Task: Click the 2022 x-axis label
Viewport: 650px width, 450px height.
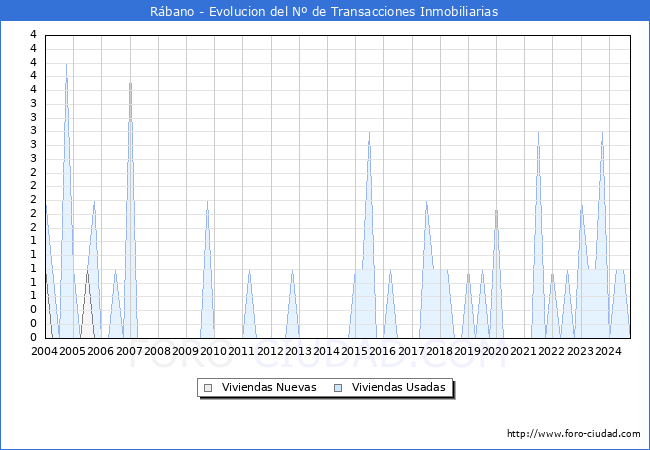Action: [x=551, y=351]
